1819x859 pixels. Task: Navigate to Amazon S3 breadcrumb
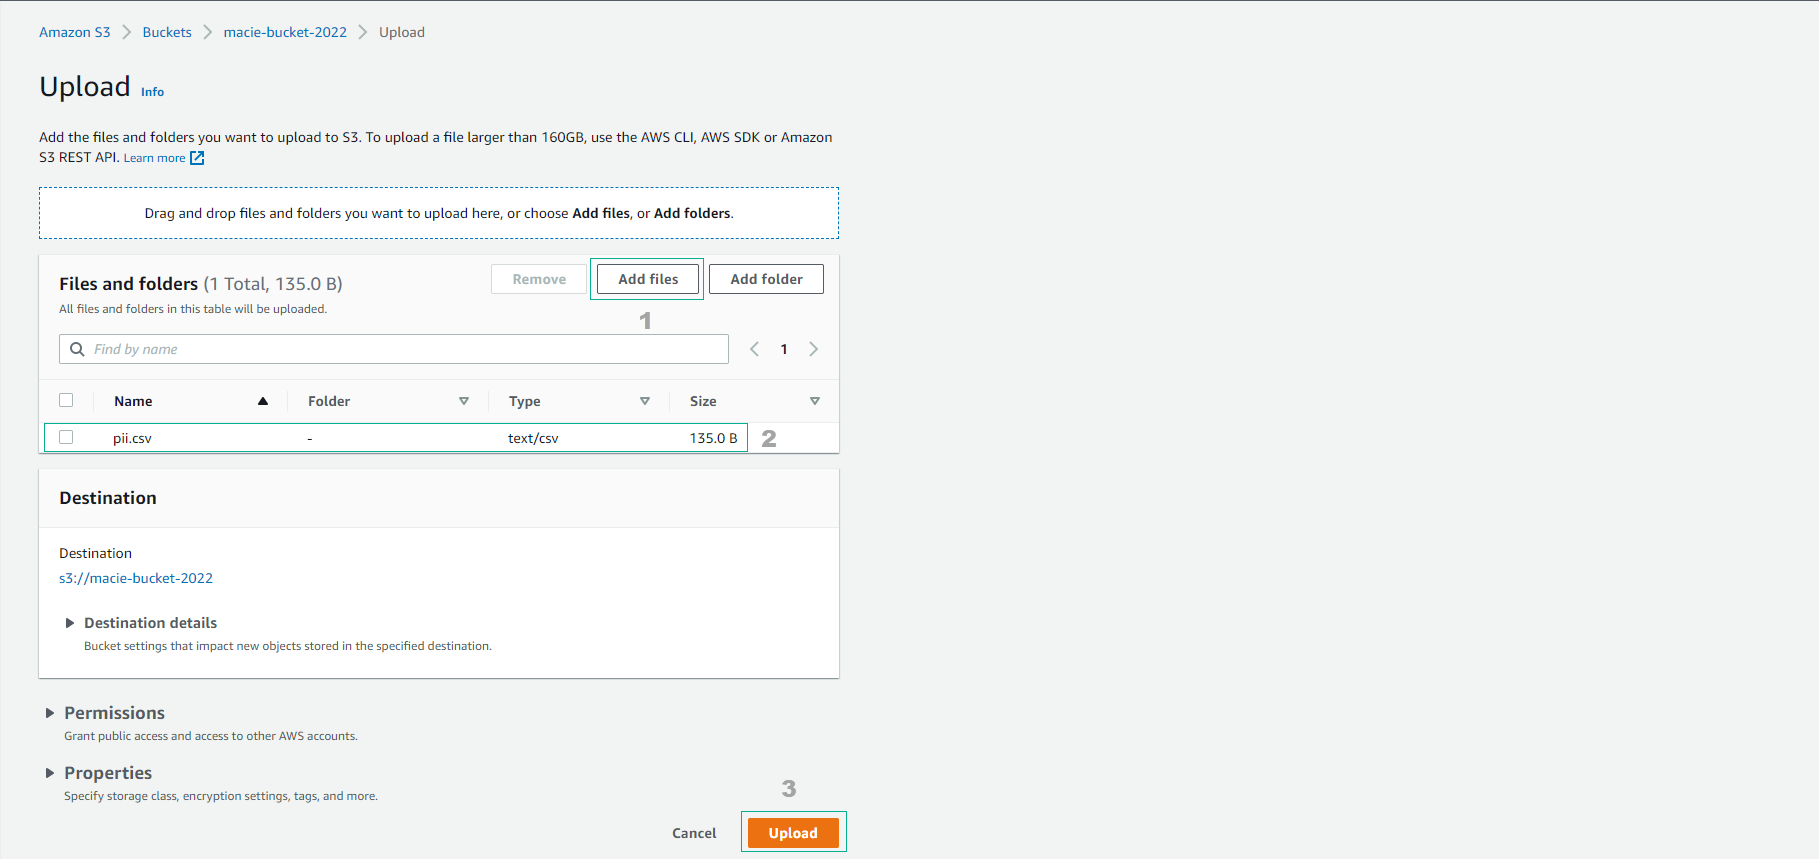(75, 32)
